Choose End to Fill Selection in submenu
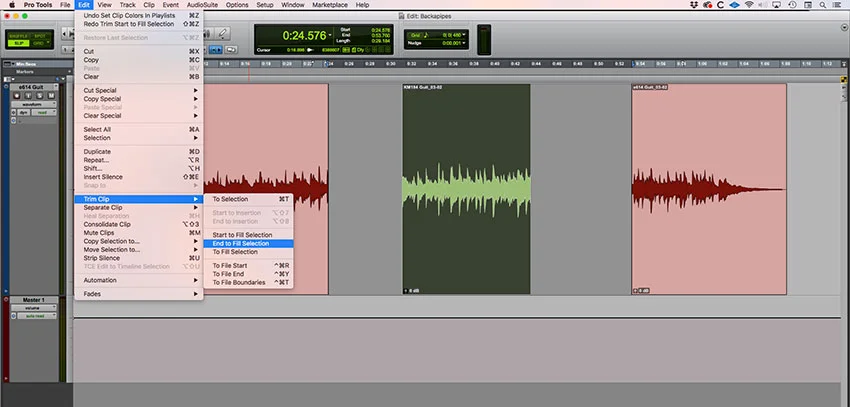The width and height of the screenshot is (850, 407). 248,243
